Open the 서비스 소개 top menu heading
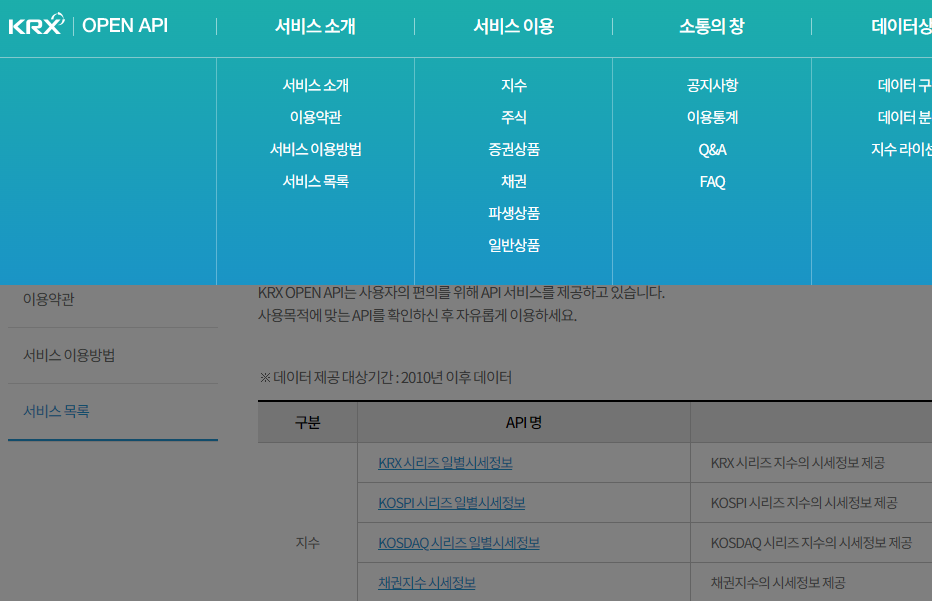Image resolution: width=932 pixels, height=601 pixels. click(x=315, y=26)
